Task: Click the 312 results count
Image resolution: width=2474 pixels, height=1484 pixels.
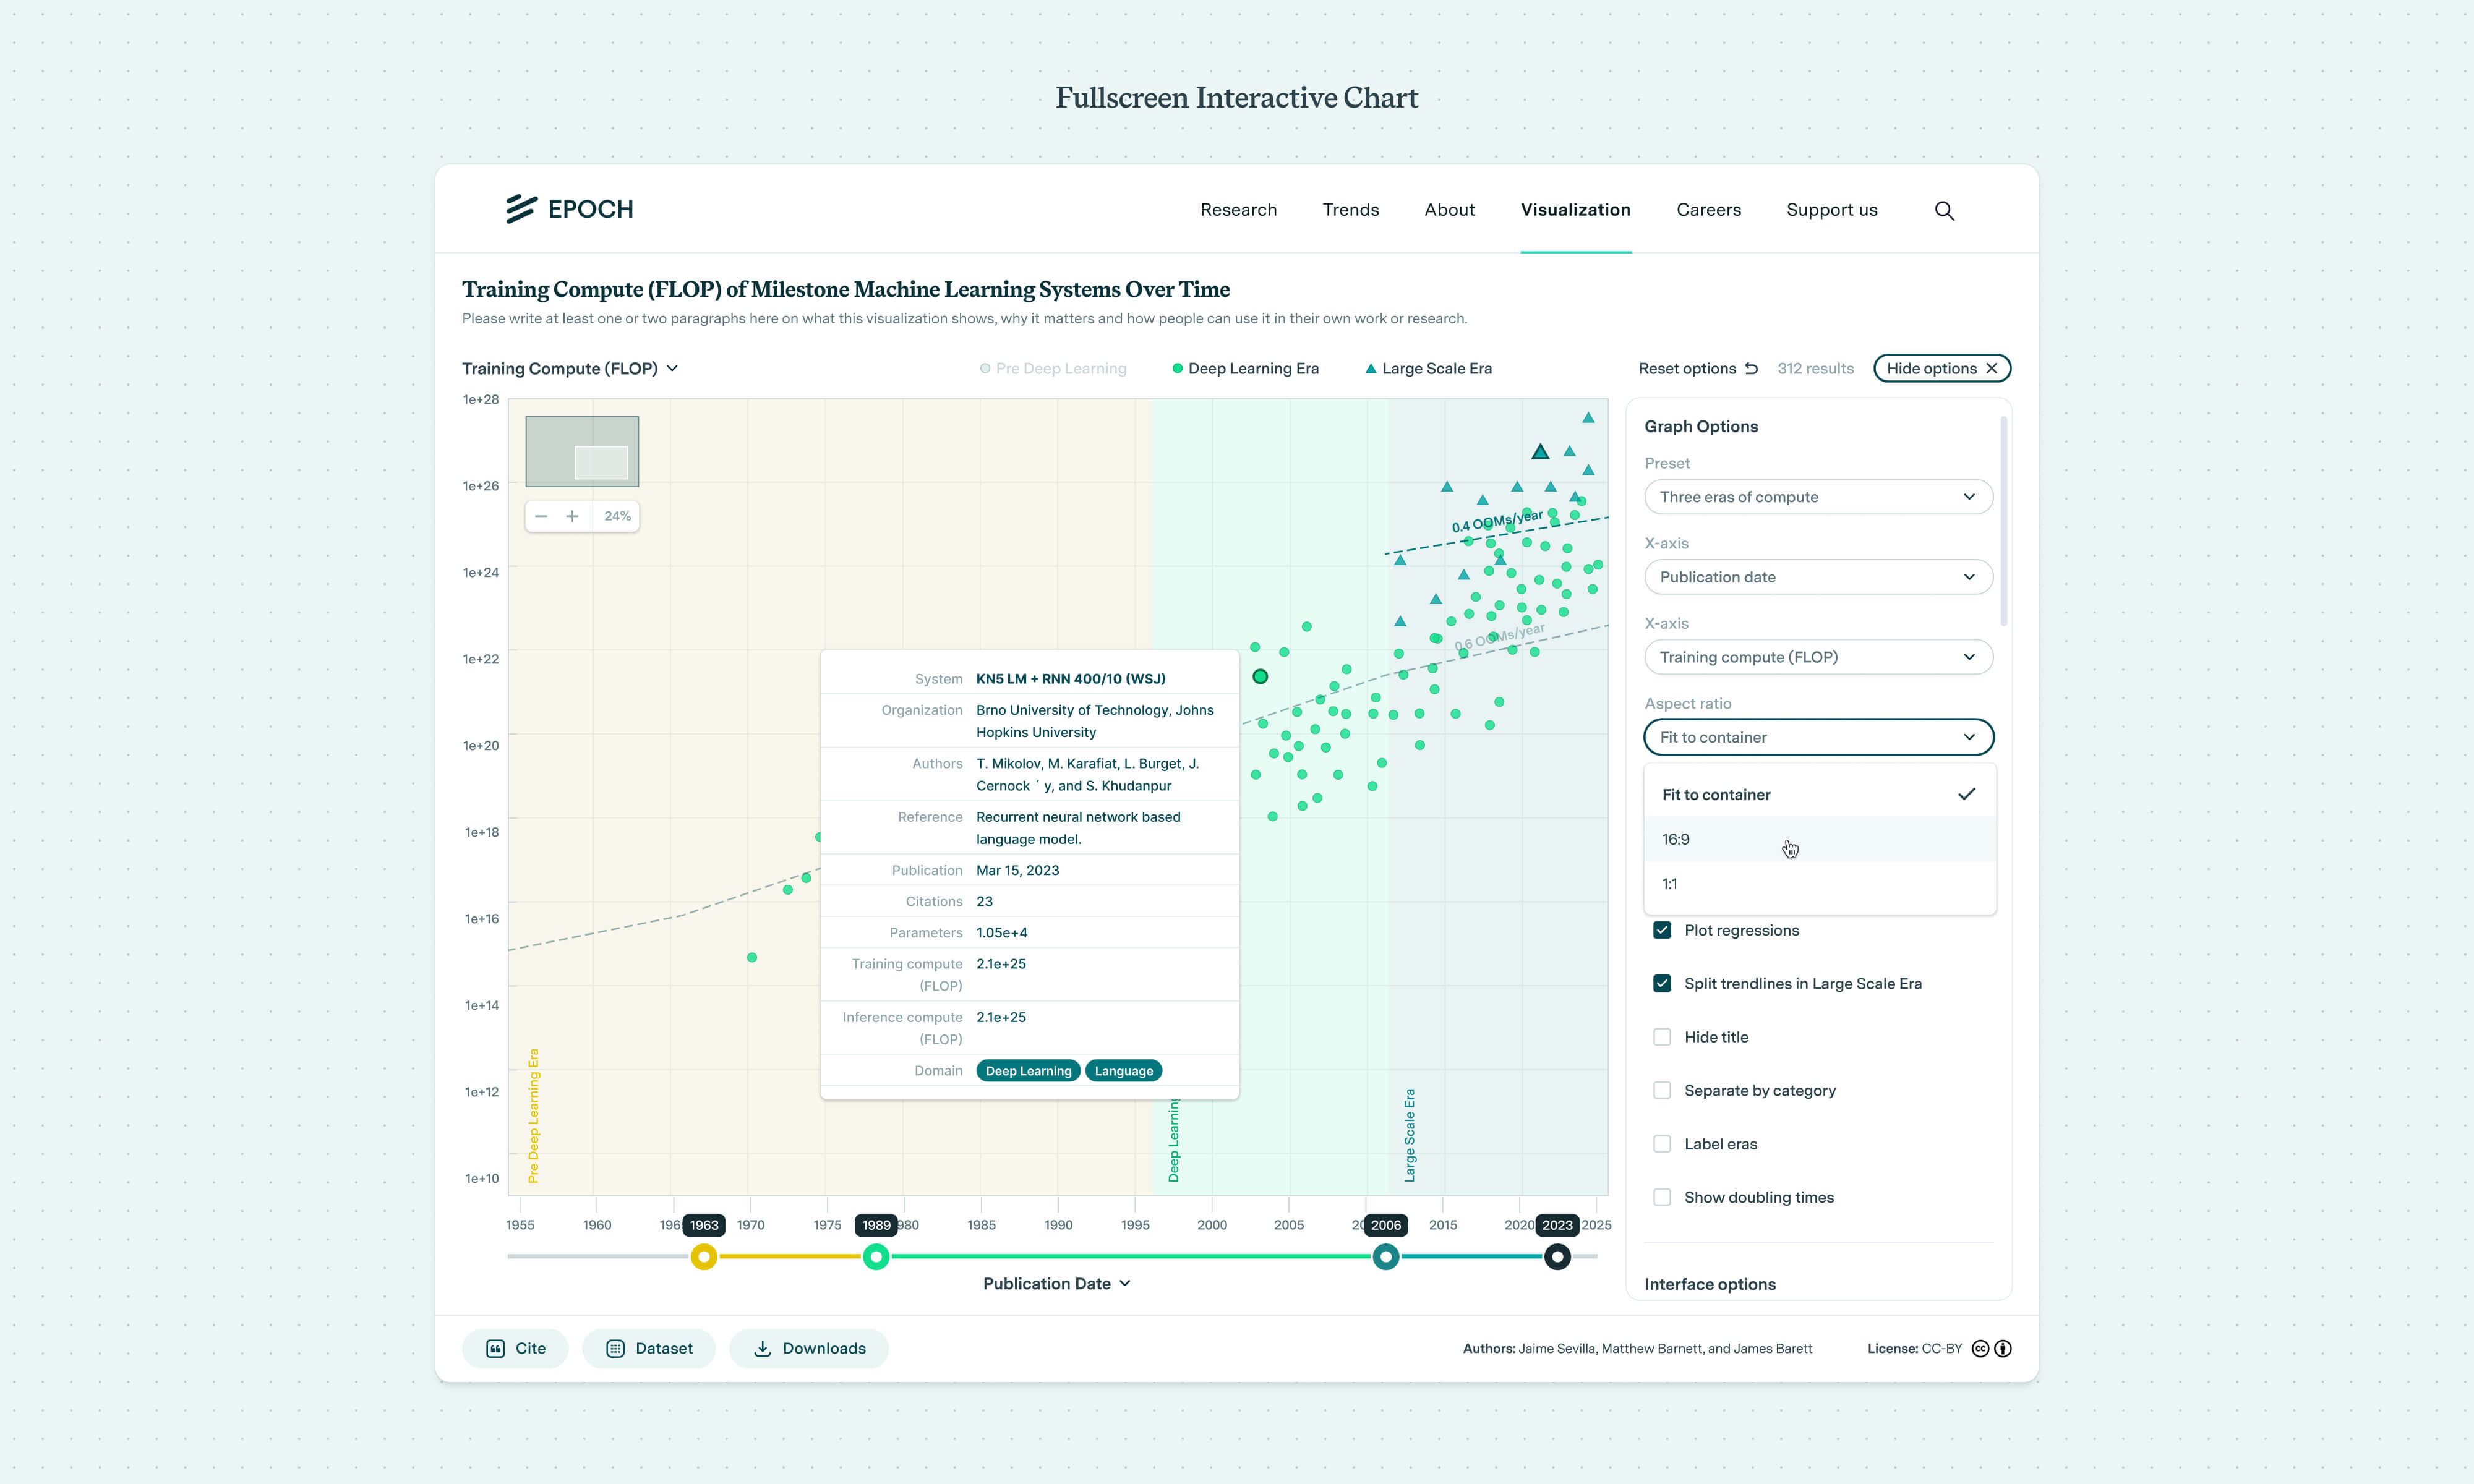Action: [1815, 368]
